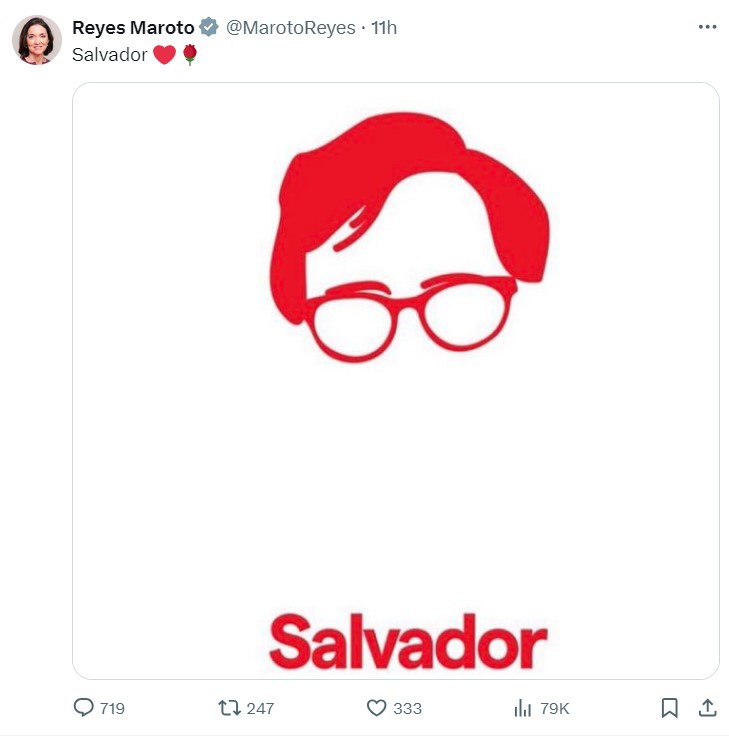Open the 11h timestamp link
The image size is (729, 744).
click(384, 28)
